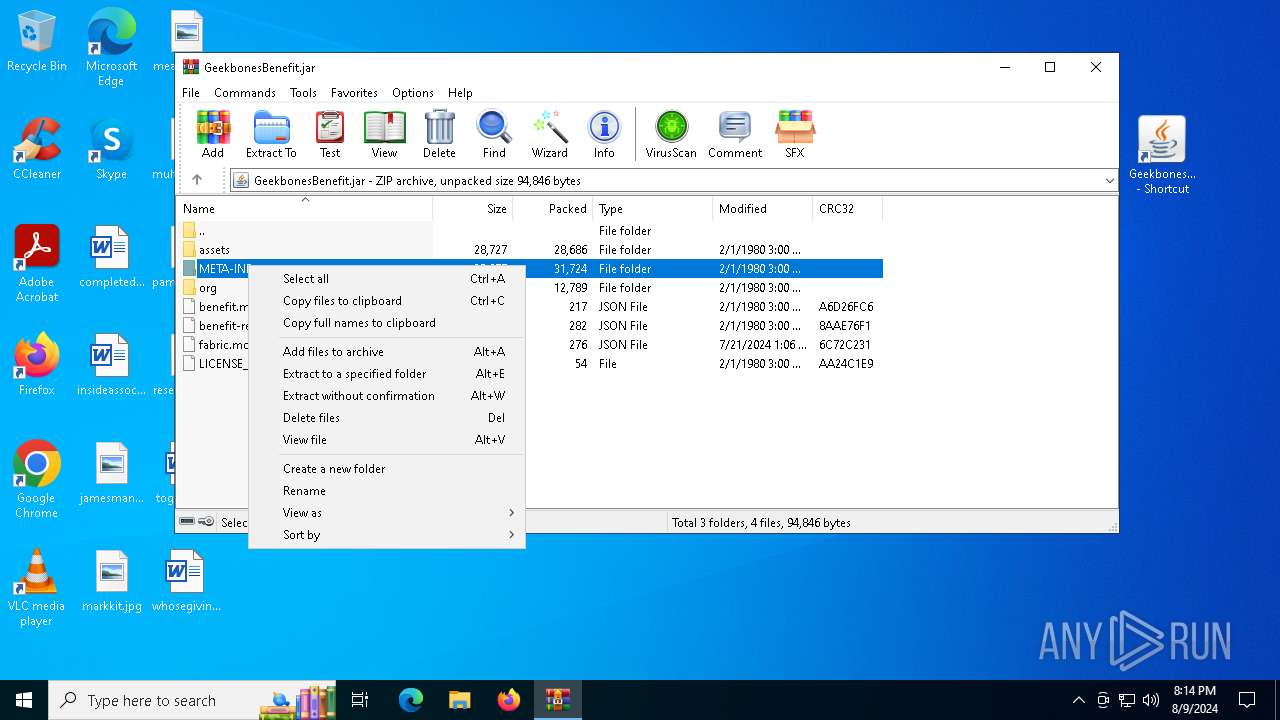Open the Comment toolbar icon

[735, 134]
